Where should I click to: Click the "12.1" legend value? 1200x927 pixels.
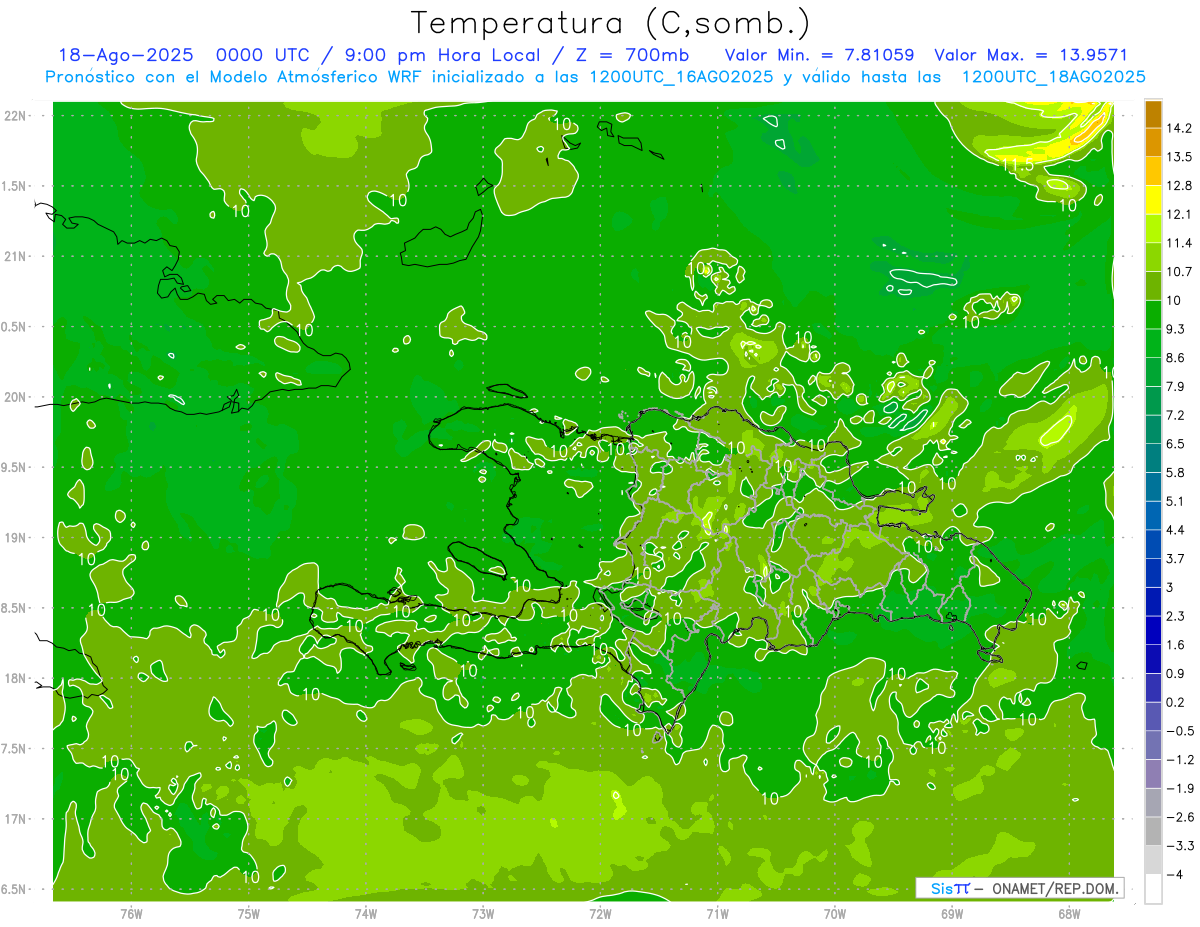pyautogui.click(x=1179, y=214)
